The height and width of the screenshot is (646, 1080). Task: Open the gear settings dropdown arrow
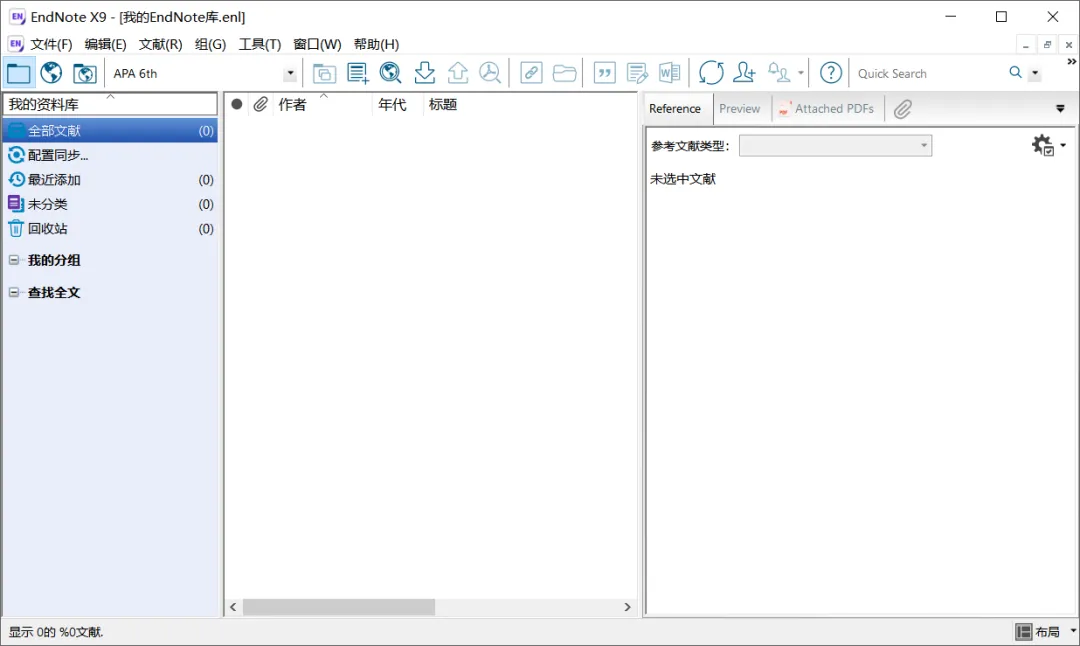[1063, 145]
